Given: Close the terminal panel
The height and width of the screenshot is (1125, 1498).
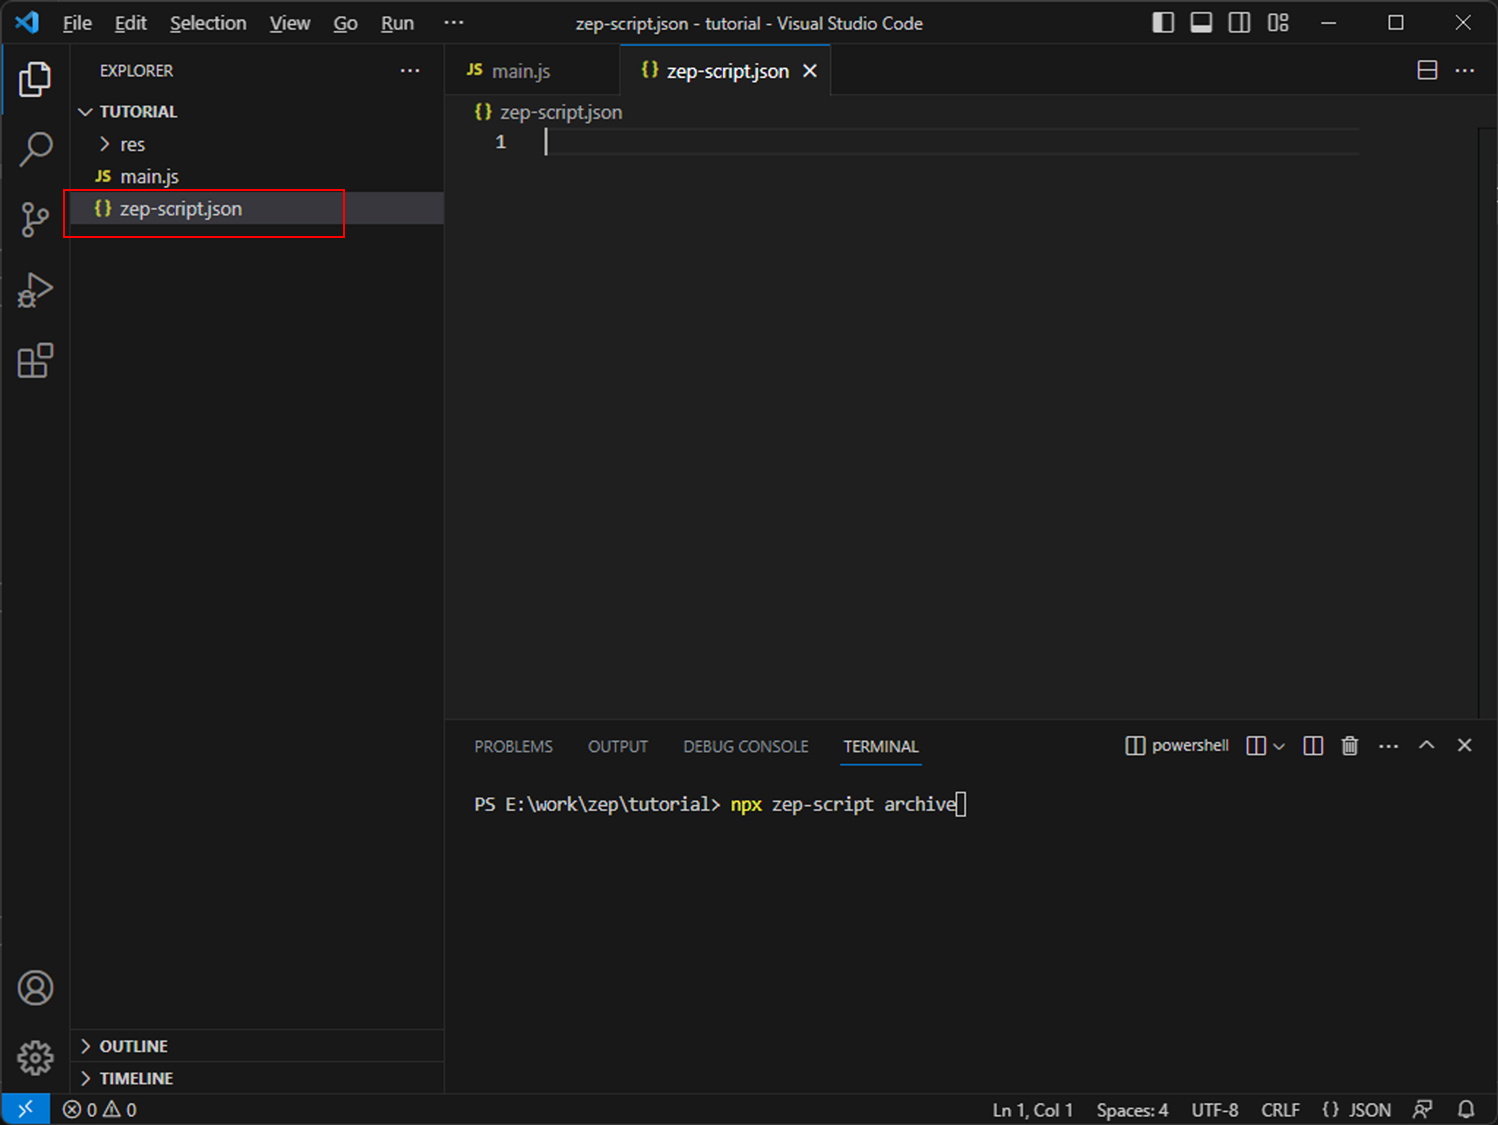Looking at the screenshot, I should 1465,746.
